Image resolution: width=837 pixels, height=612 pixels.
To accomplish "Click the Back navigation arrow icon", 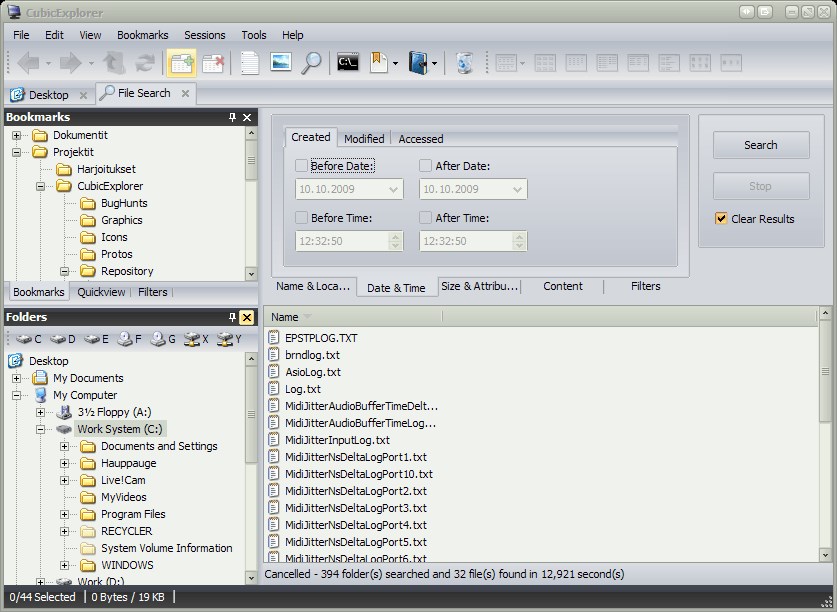I will tap(29, 63).
